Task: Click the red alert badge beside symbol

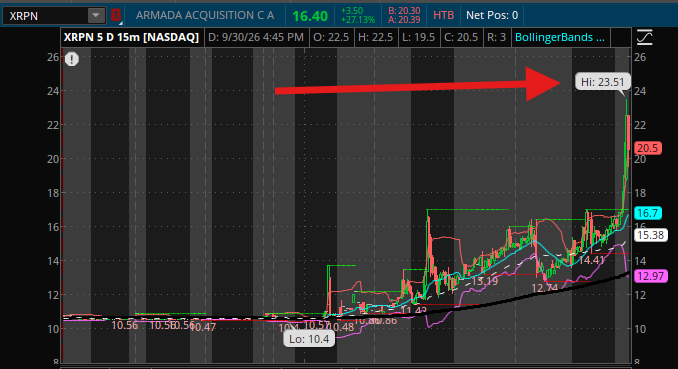Action: (115, 16)
